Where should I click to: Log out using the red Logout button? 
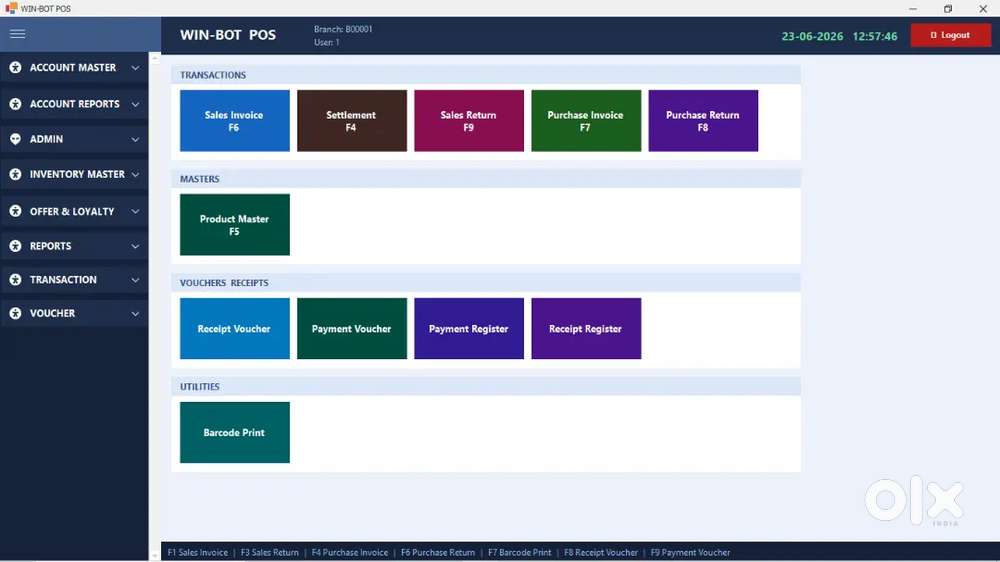[950, 35]
